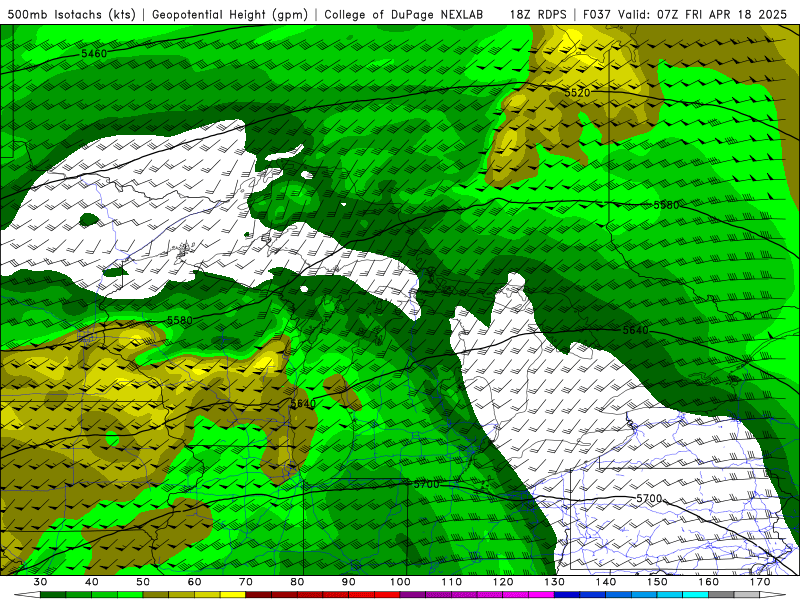
Task: Click the 5520 height contour label
Action: tap(577, 92)
